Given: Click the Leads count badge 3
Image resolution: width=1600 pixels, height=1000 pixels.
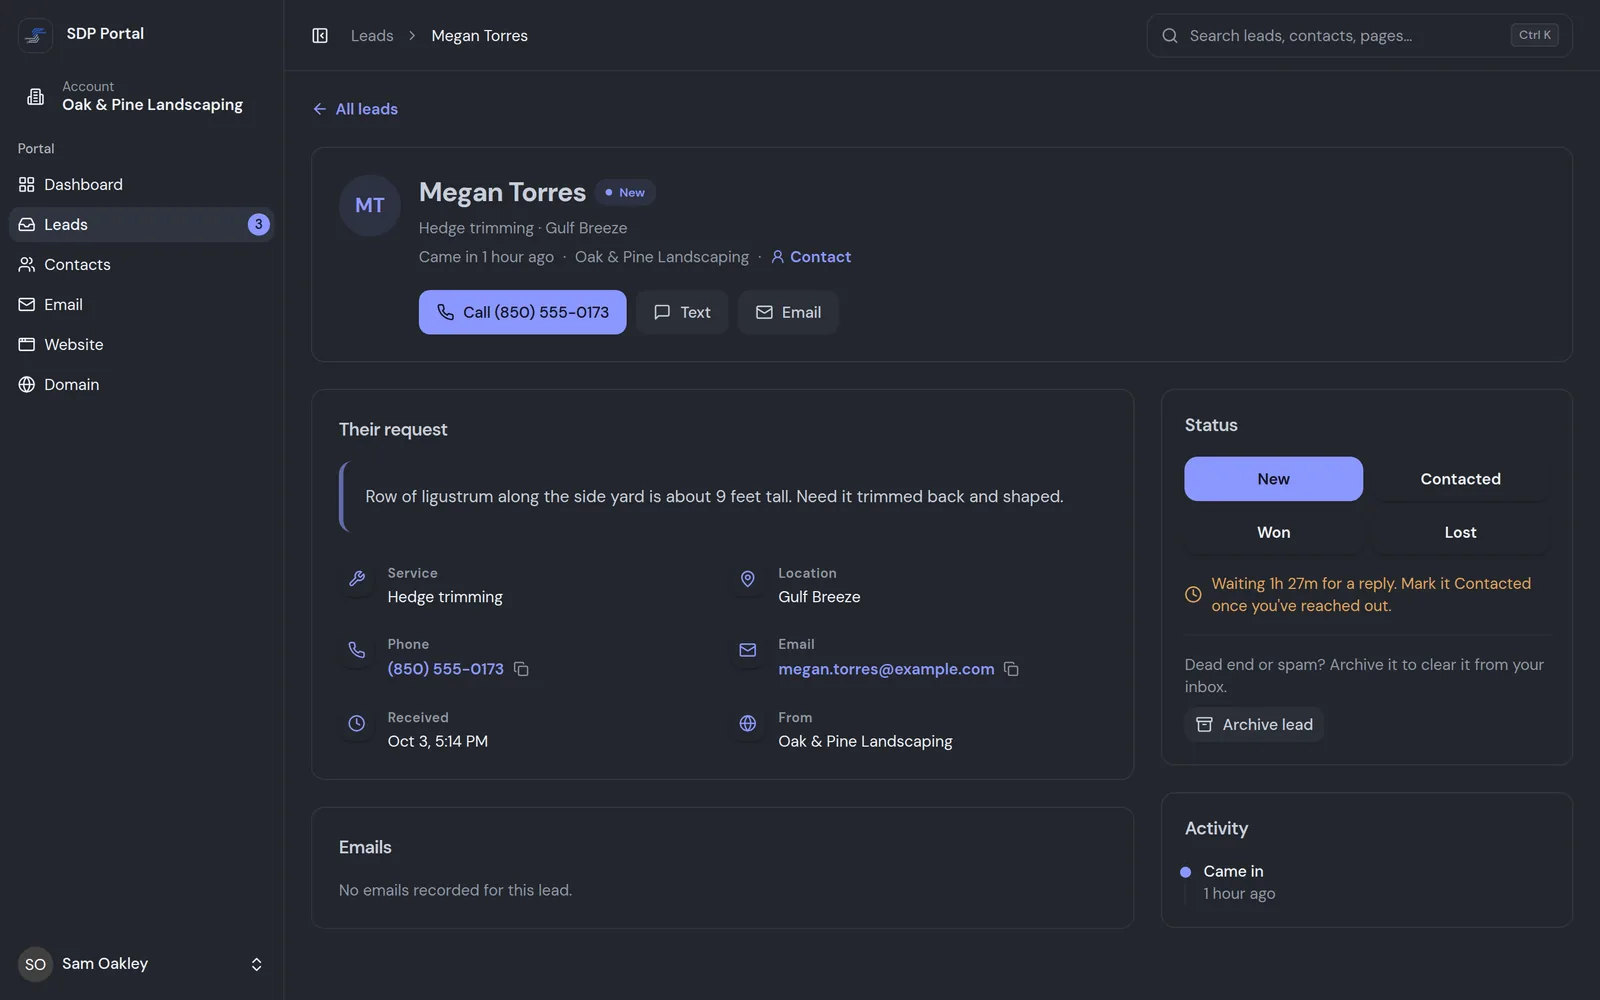Looking at the screenshot, I should coord(258,224).
